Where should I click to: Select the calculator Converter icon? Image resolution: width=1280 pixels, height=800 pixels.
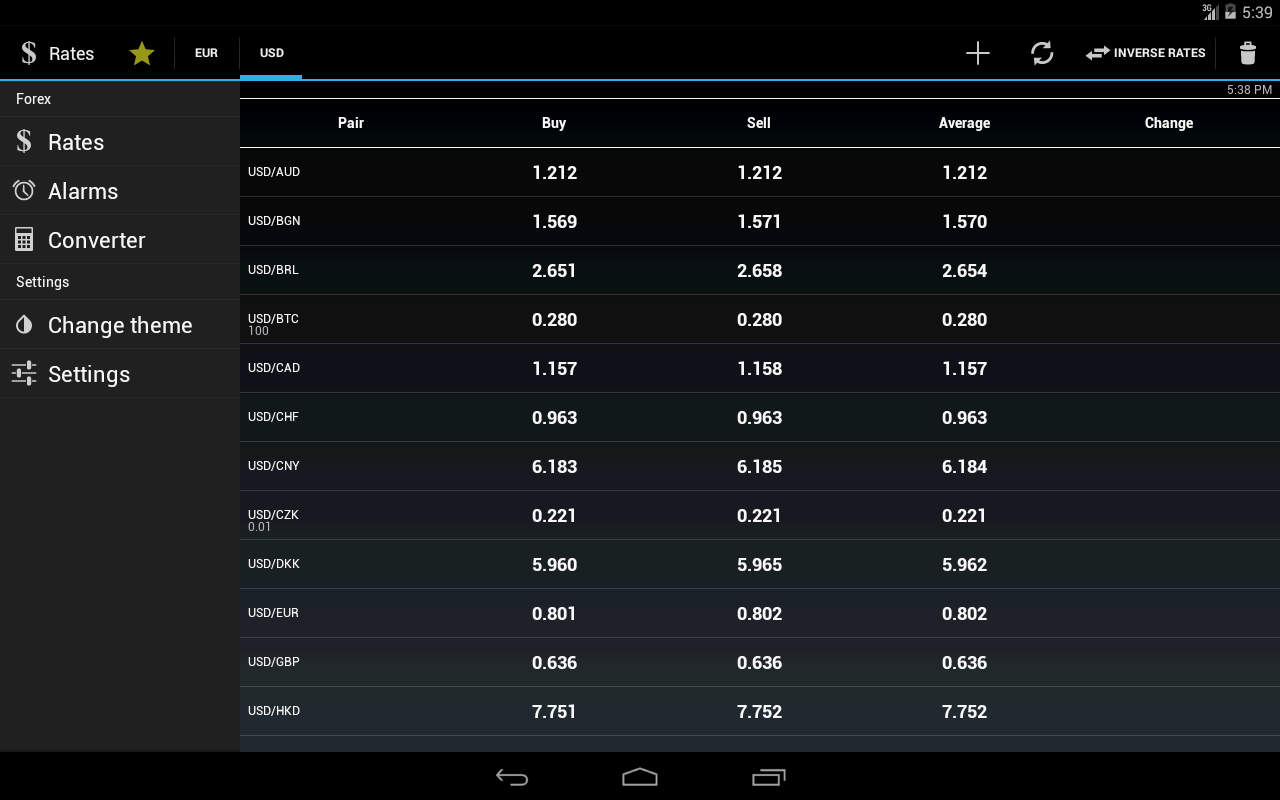click(24, 240)
